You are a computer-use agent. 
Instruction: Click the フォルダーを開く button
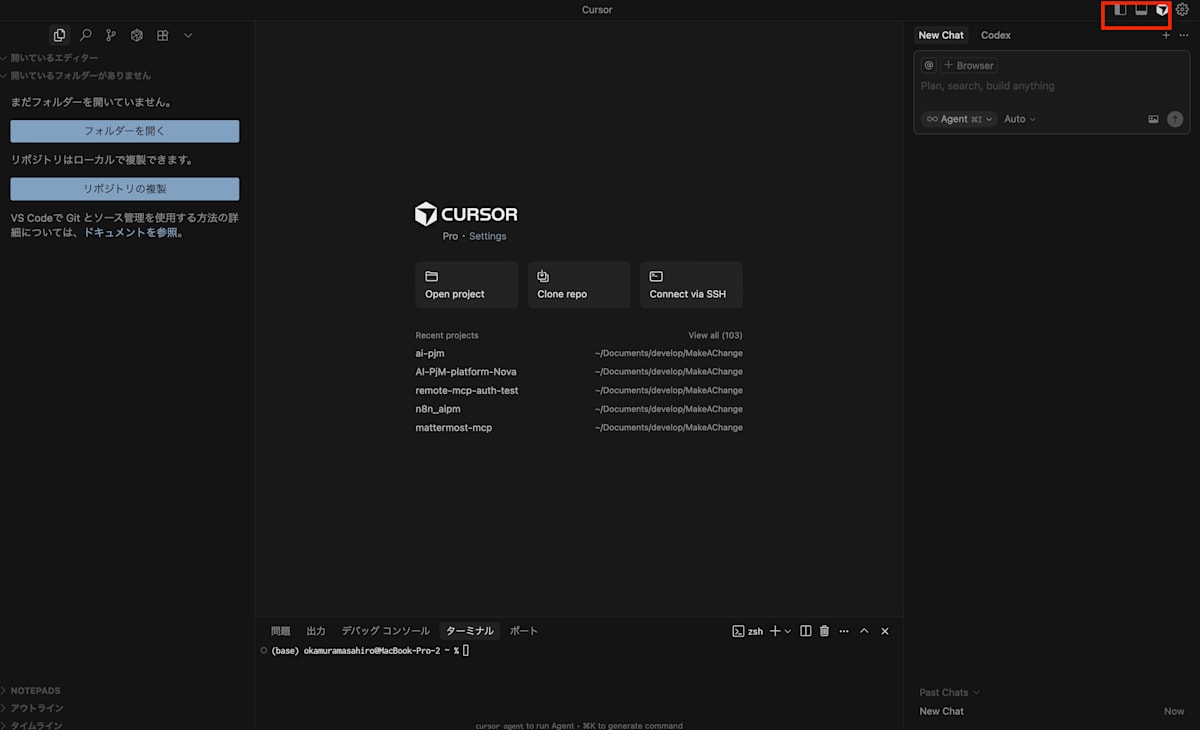125,131
